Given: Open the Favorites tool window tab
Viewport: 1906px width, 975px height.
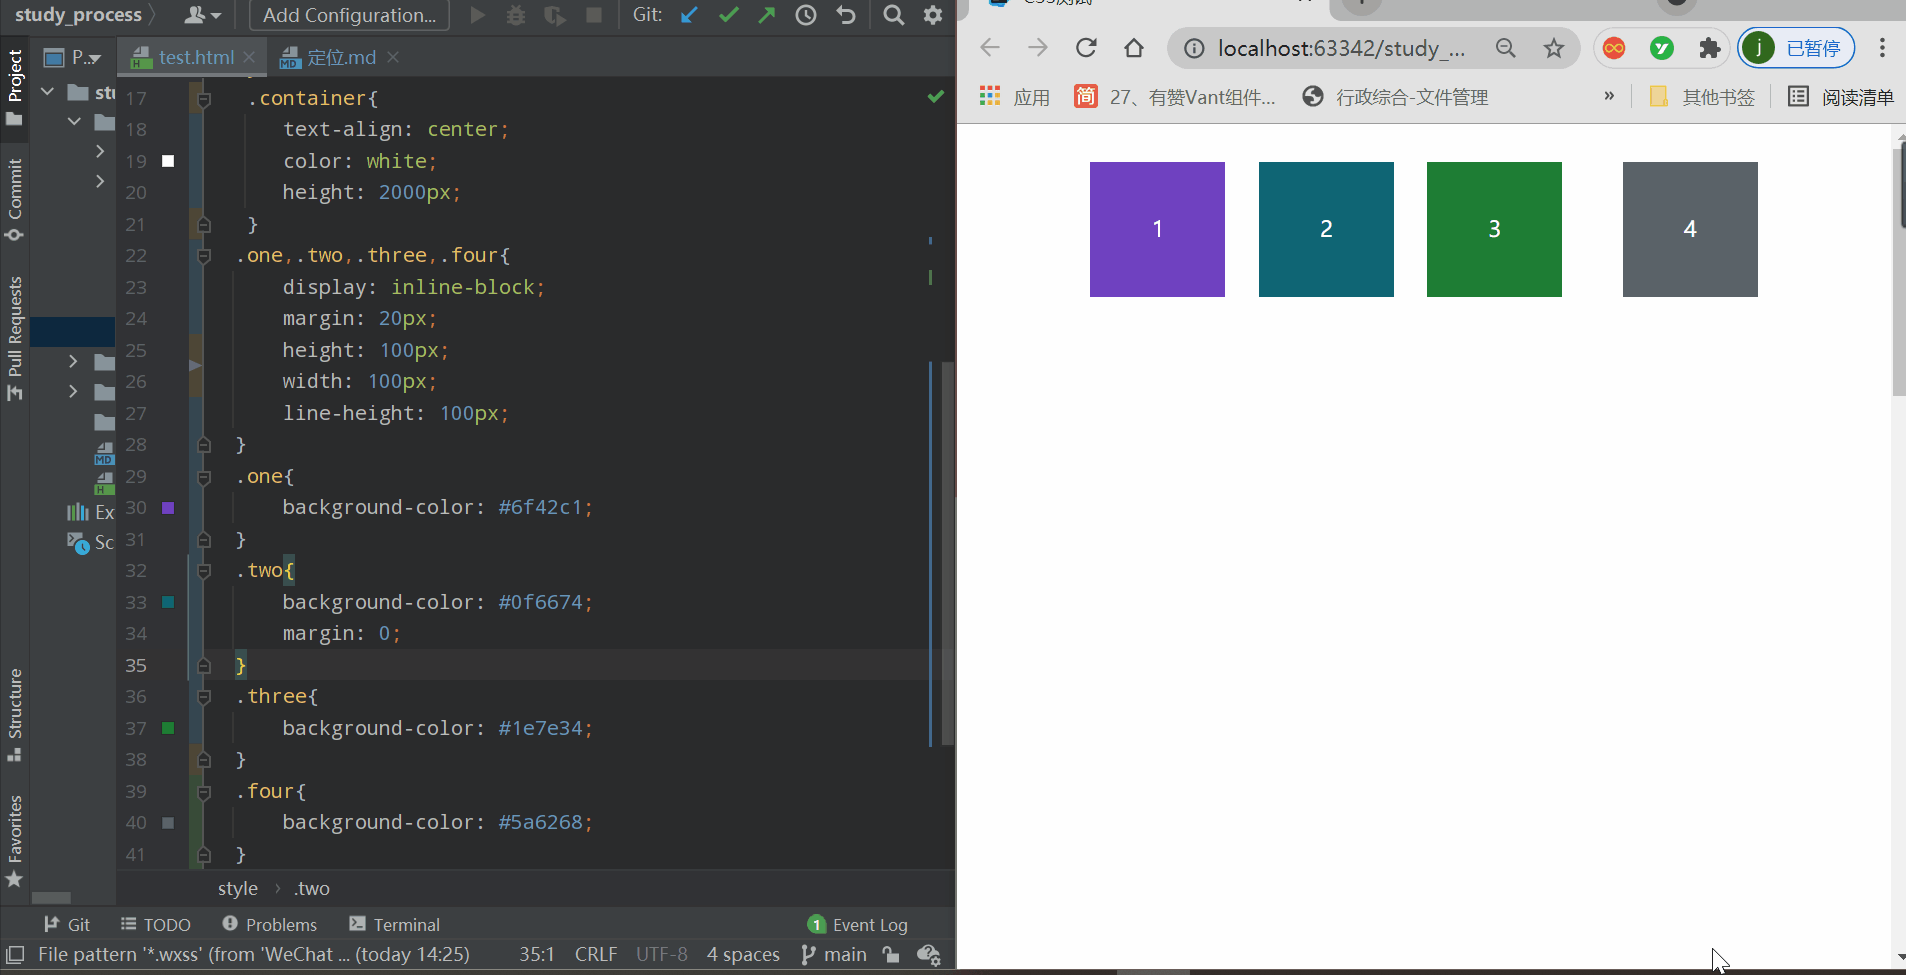Looking at the screenshot, I should coord(15,840).
